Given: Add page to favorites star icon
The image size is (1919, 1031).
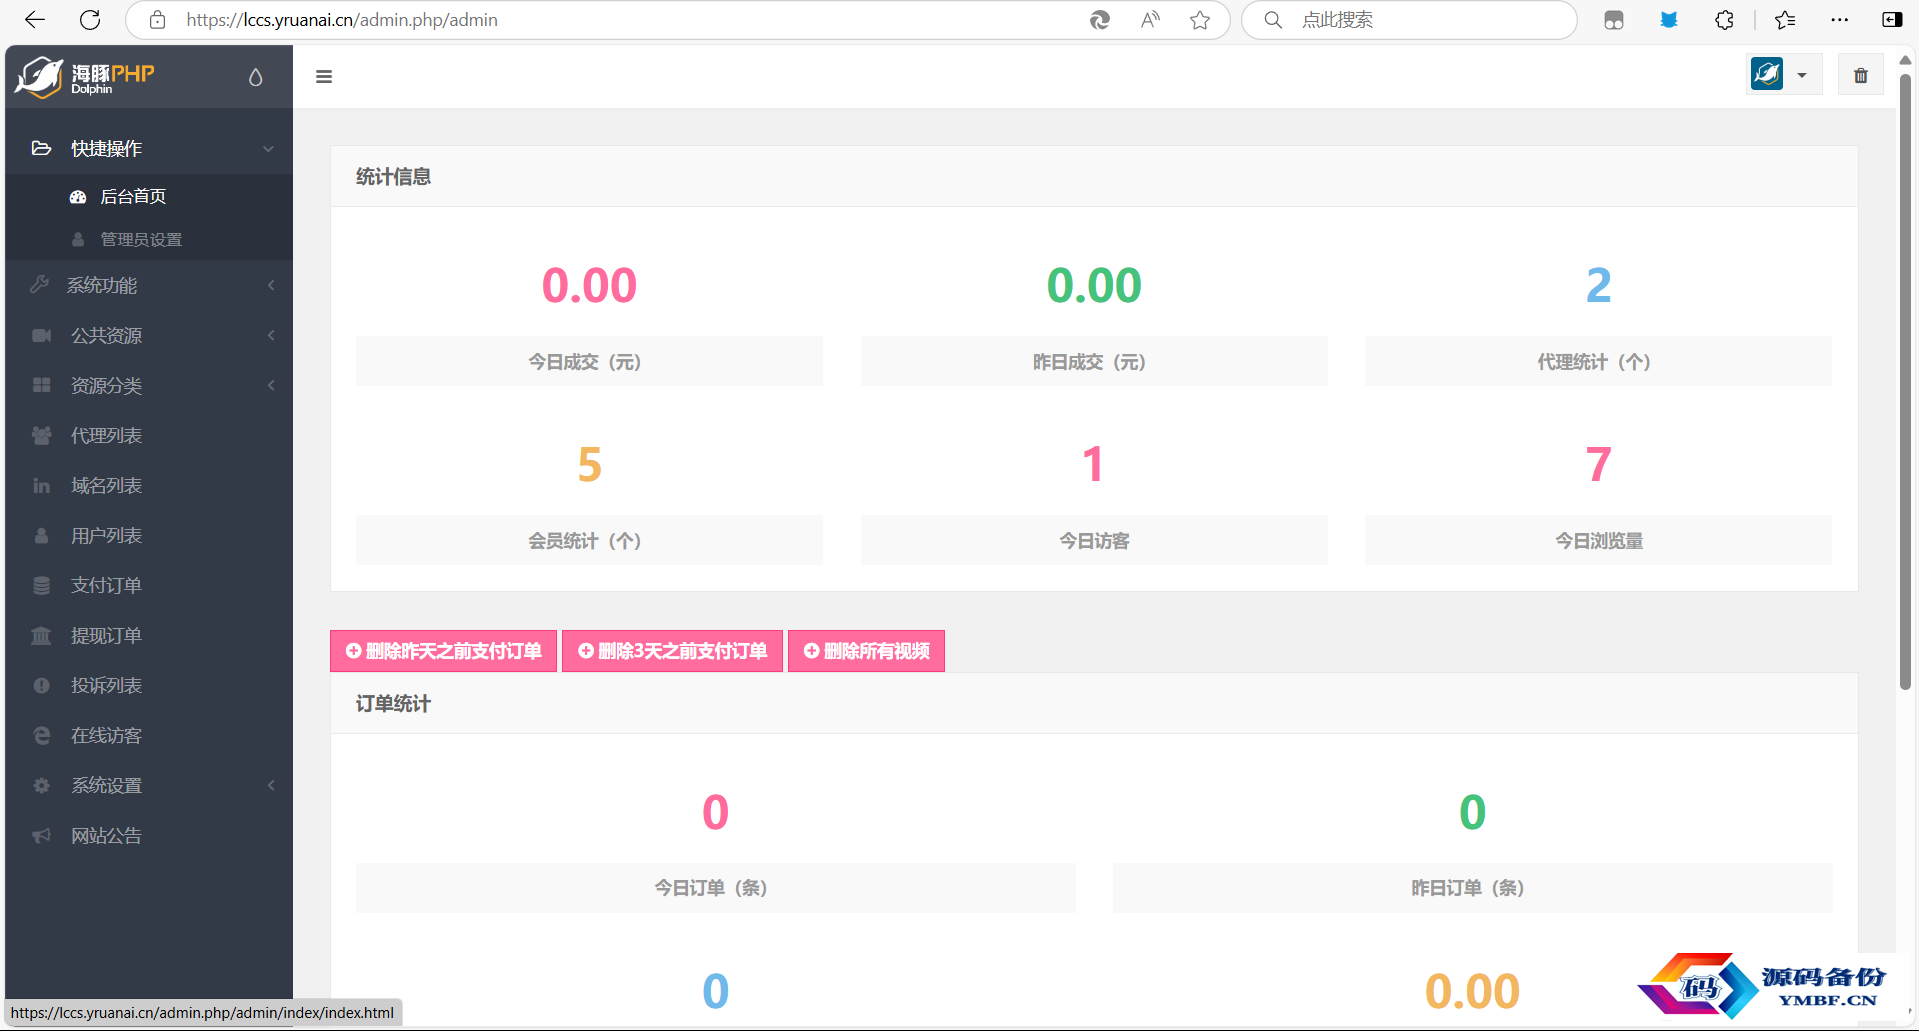Looking at the screenshot, I should (x=1200, y=20).
